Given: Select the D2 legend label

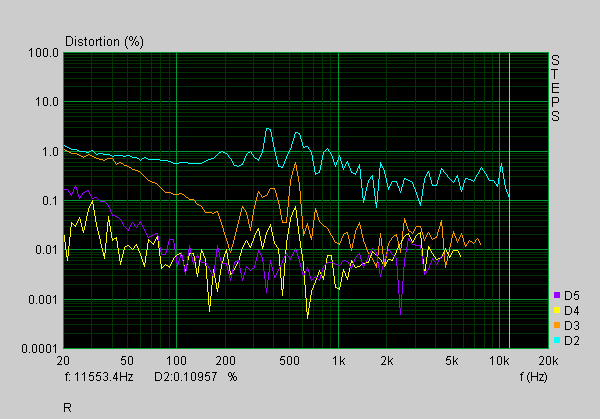Looking at the screenshot, I should [572, 341].
